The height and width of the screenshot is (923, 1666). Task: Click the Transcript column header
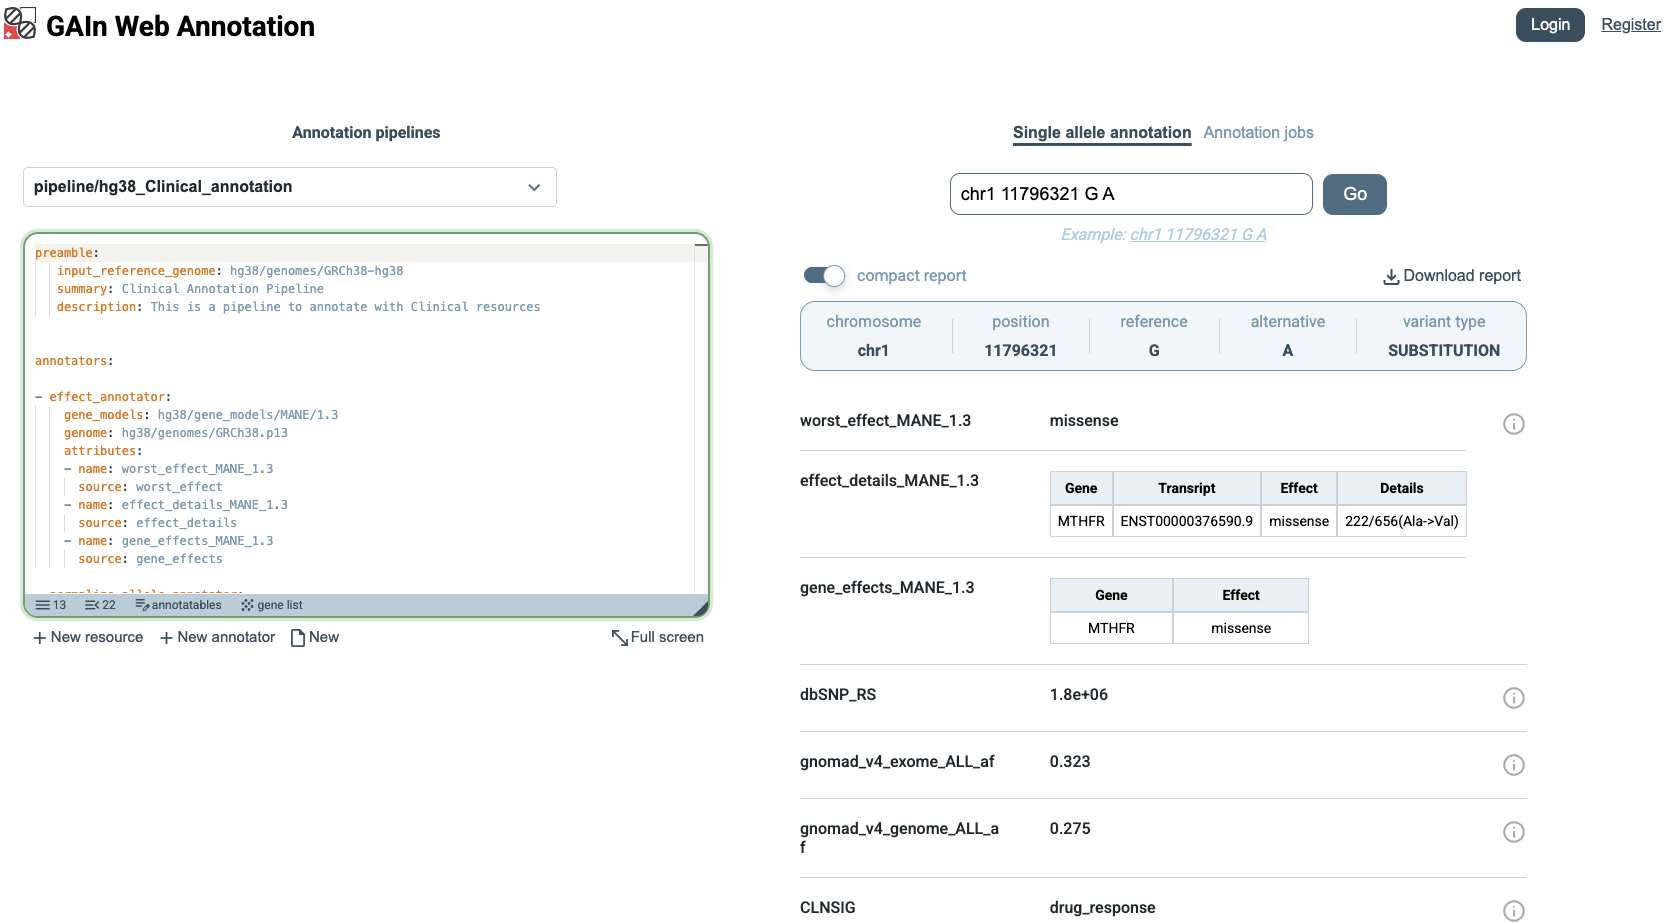(x=1187, y=488)
